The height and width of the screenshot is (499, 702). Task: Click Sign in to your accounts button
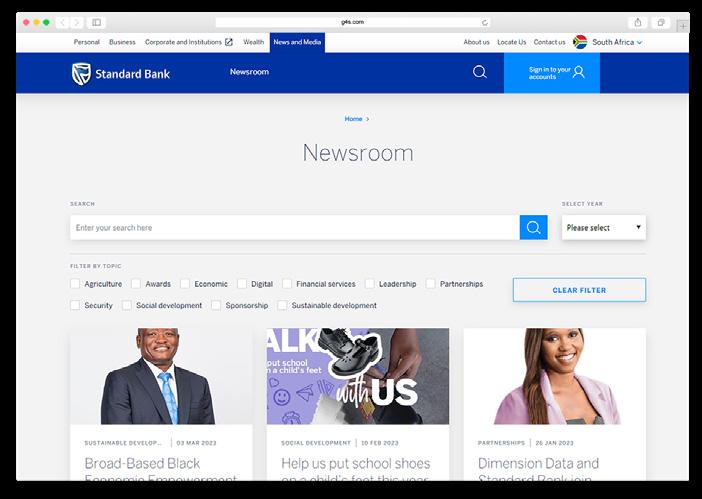coord(552,73)
